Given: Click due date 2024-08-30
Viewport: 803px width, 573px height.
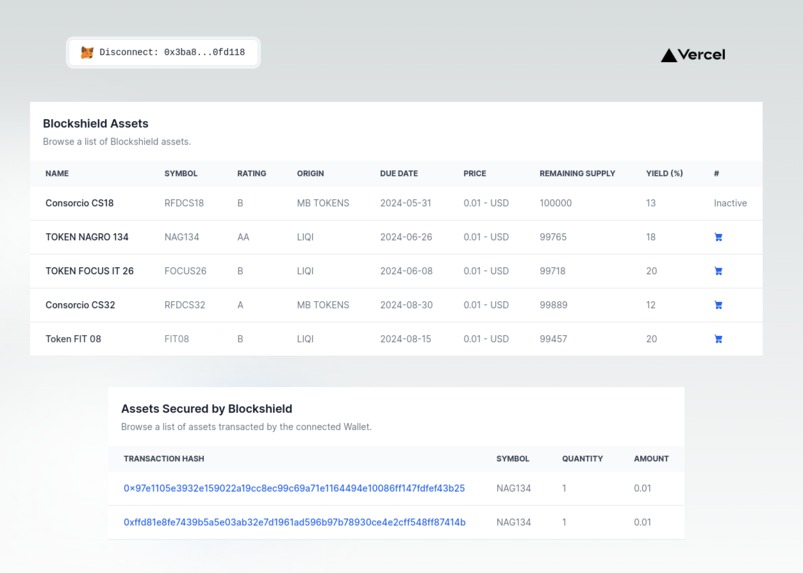Looking at the screenshot, I should coord(406,305).
